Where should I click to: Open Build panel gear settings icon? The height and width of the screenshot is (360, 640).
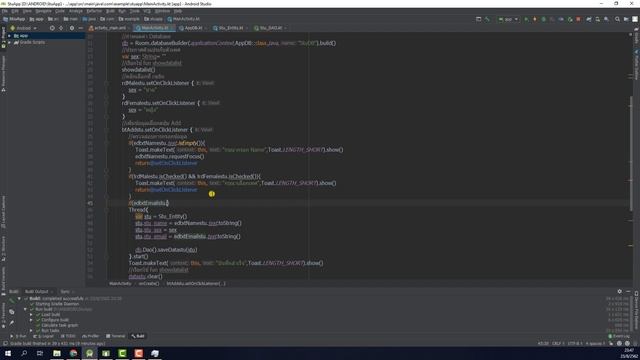[620, 291]
